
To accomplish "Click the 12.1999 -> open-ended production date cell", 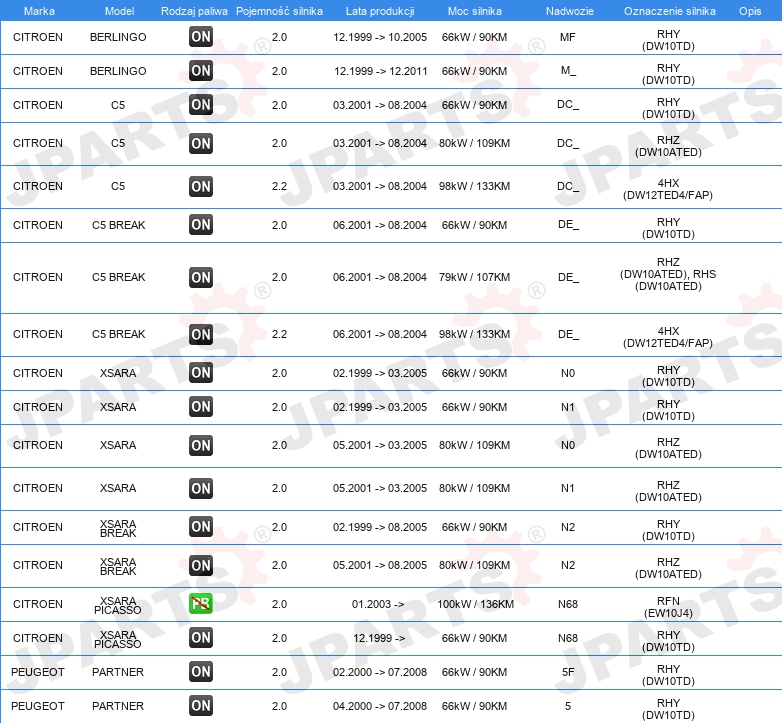I will pyautogui.click(x=379, y=638).
